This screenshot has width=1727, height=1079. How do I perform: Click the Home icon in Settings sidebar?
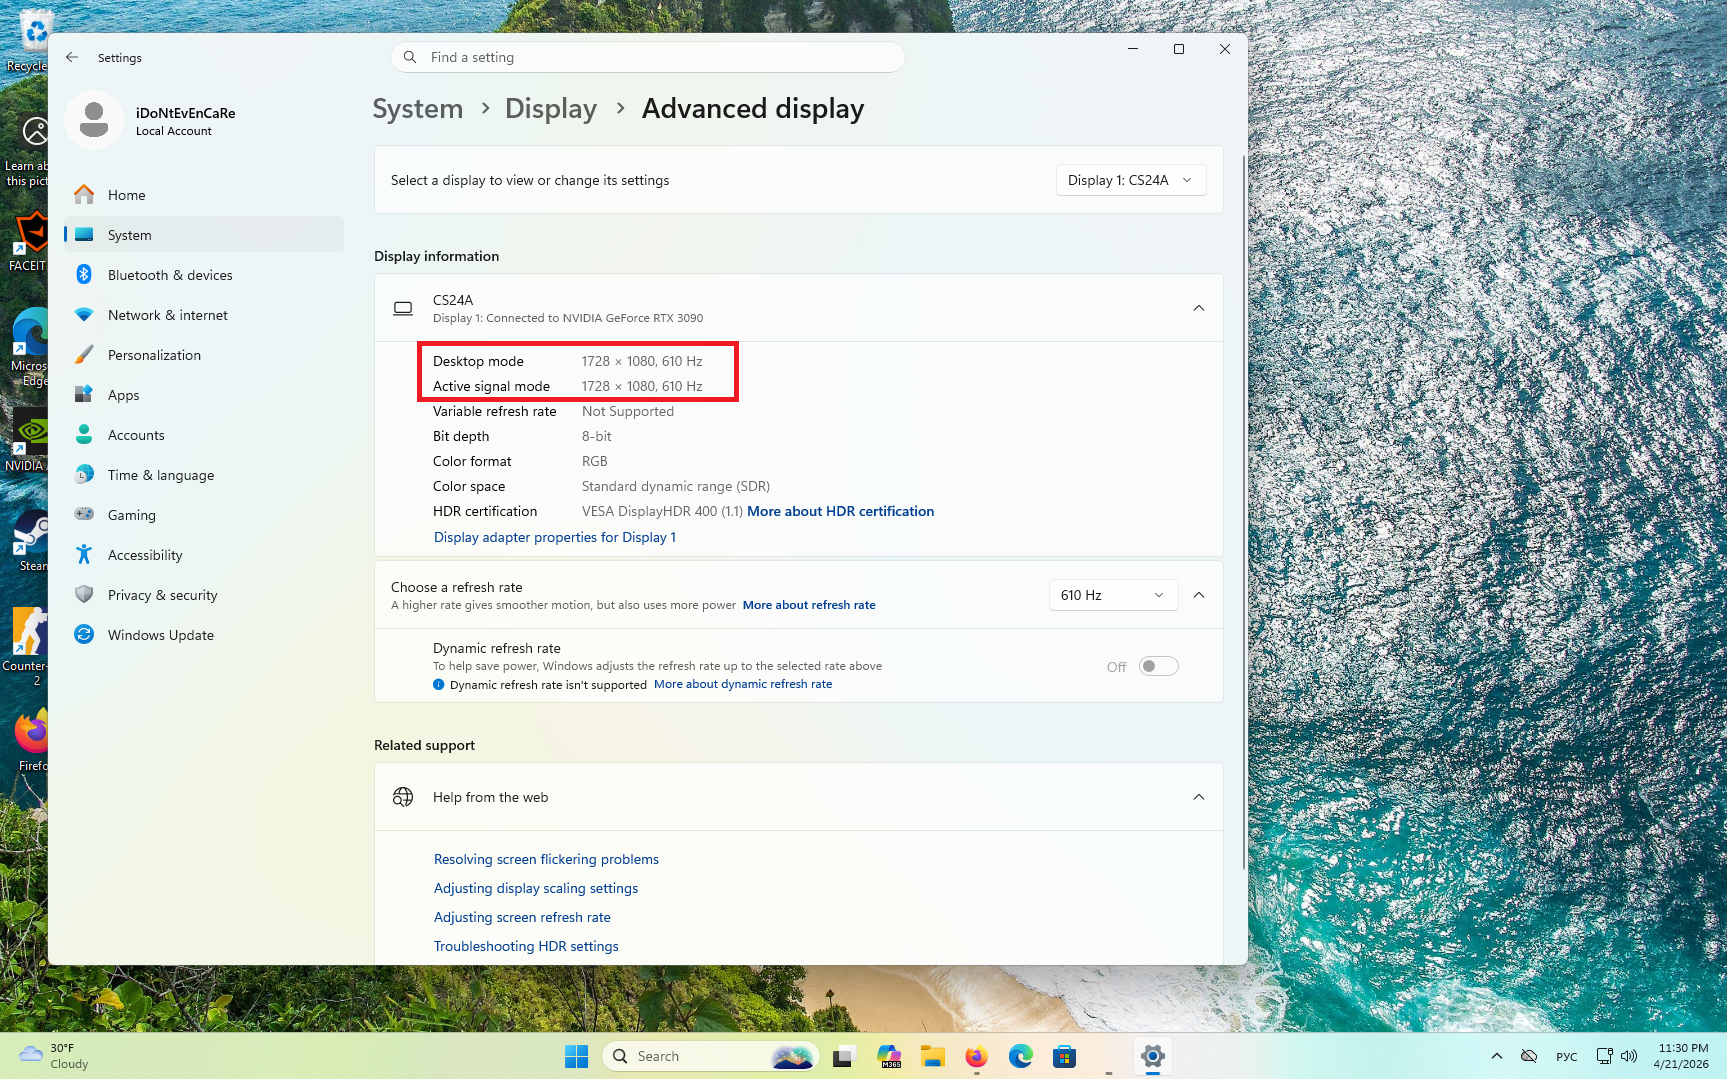(x=84, y=194)
